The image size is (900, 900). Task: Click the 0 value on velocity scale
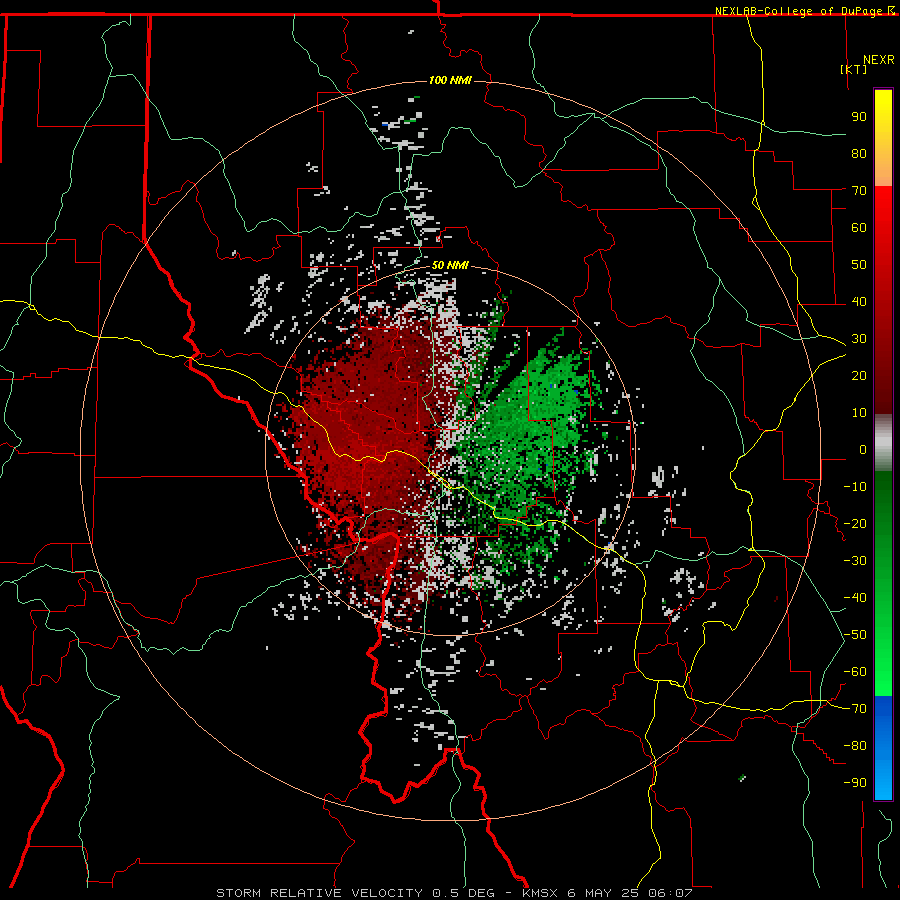point(863,449)
